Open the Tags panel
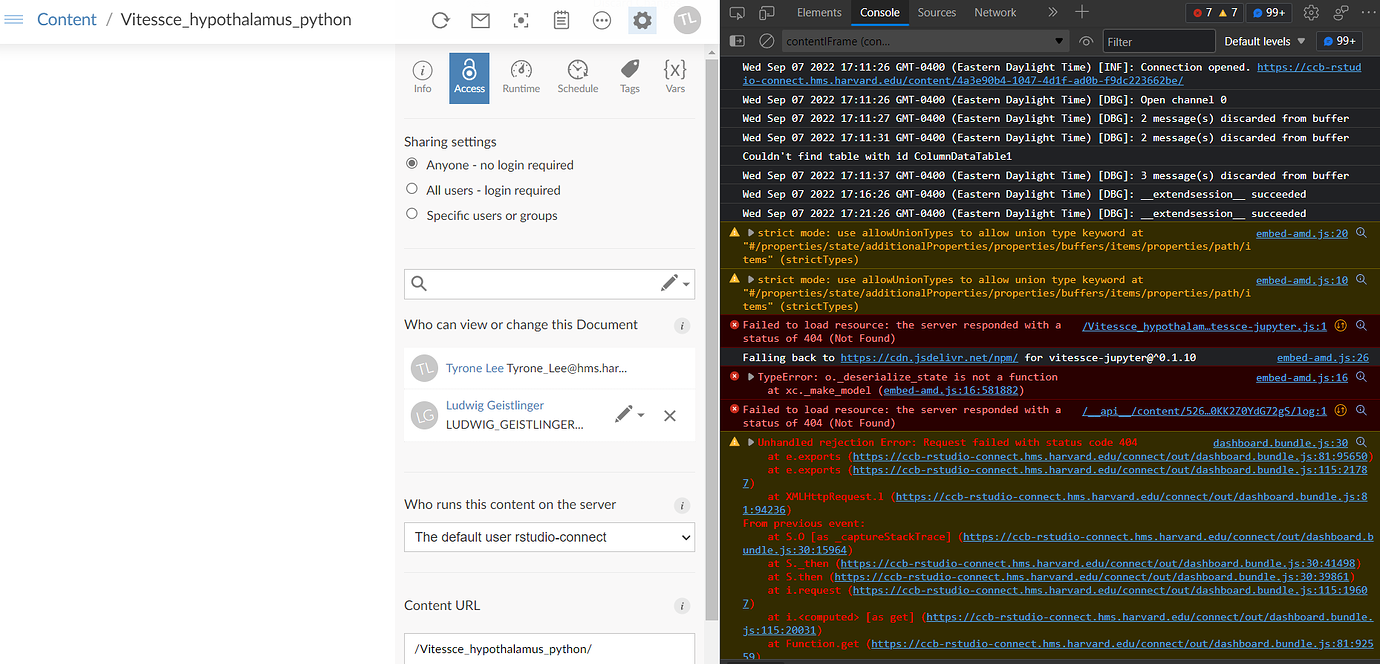The width and height of the screenshot is (1380, 664). click(x=629, y=77)
